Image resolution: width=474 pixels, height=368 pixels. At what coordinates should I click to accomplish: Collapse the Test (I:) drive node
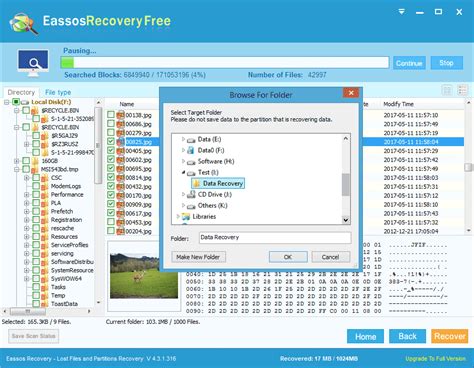click(183, 172)
